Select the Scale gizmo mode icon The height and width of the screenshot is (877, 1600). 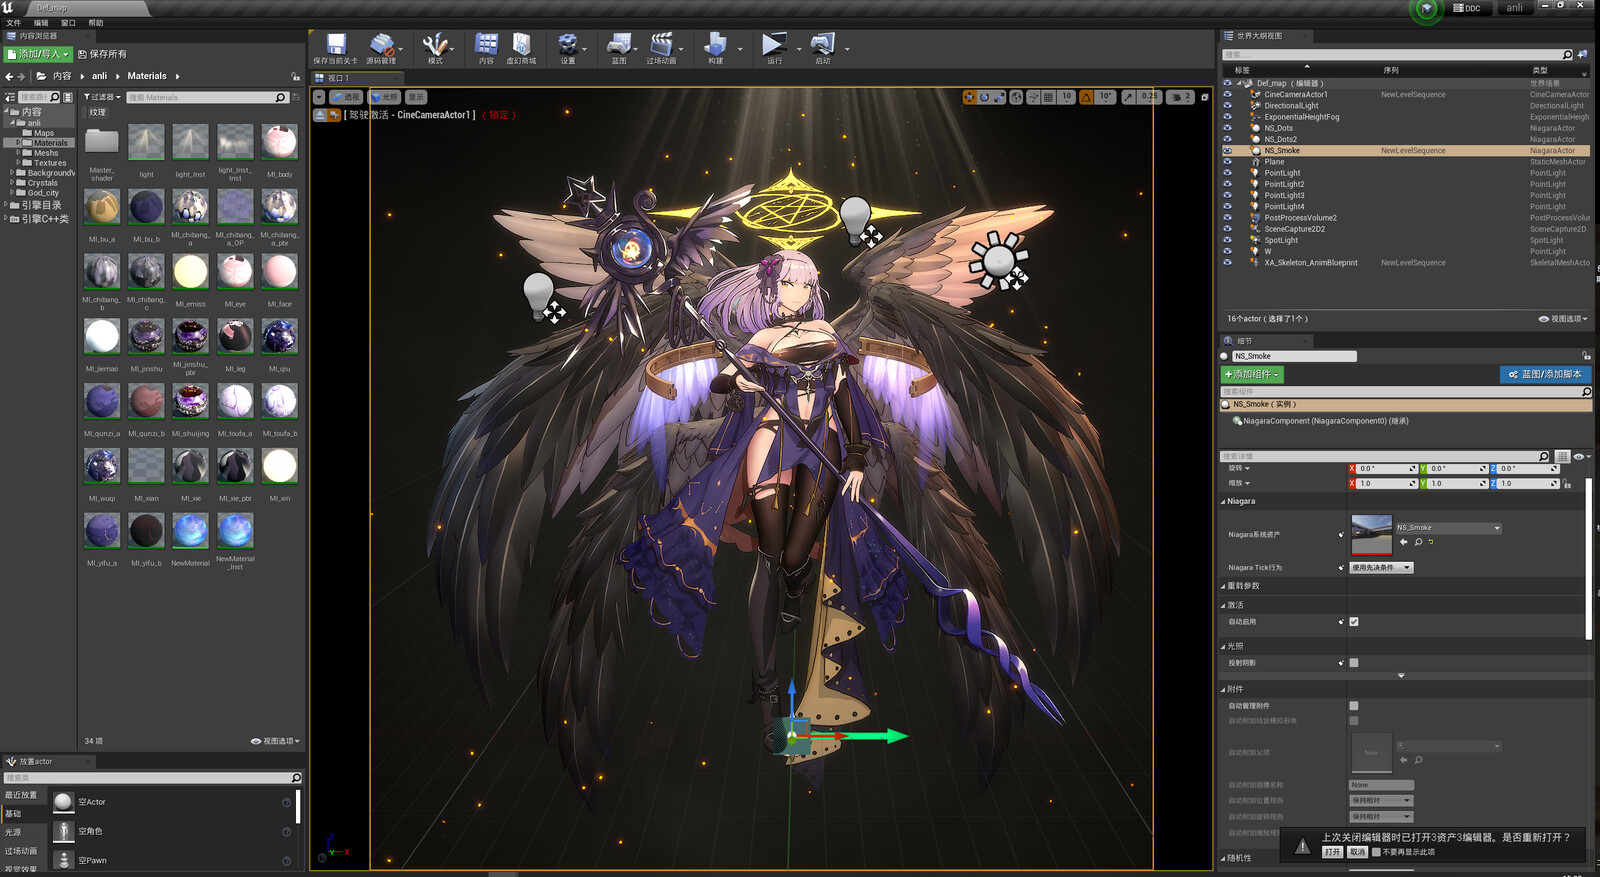click(x=999, y=97)
